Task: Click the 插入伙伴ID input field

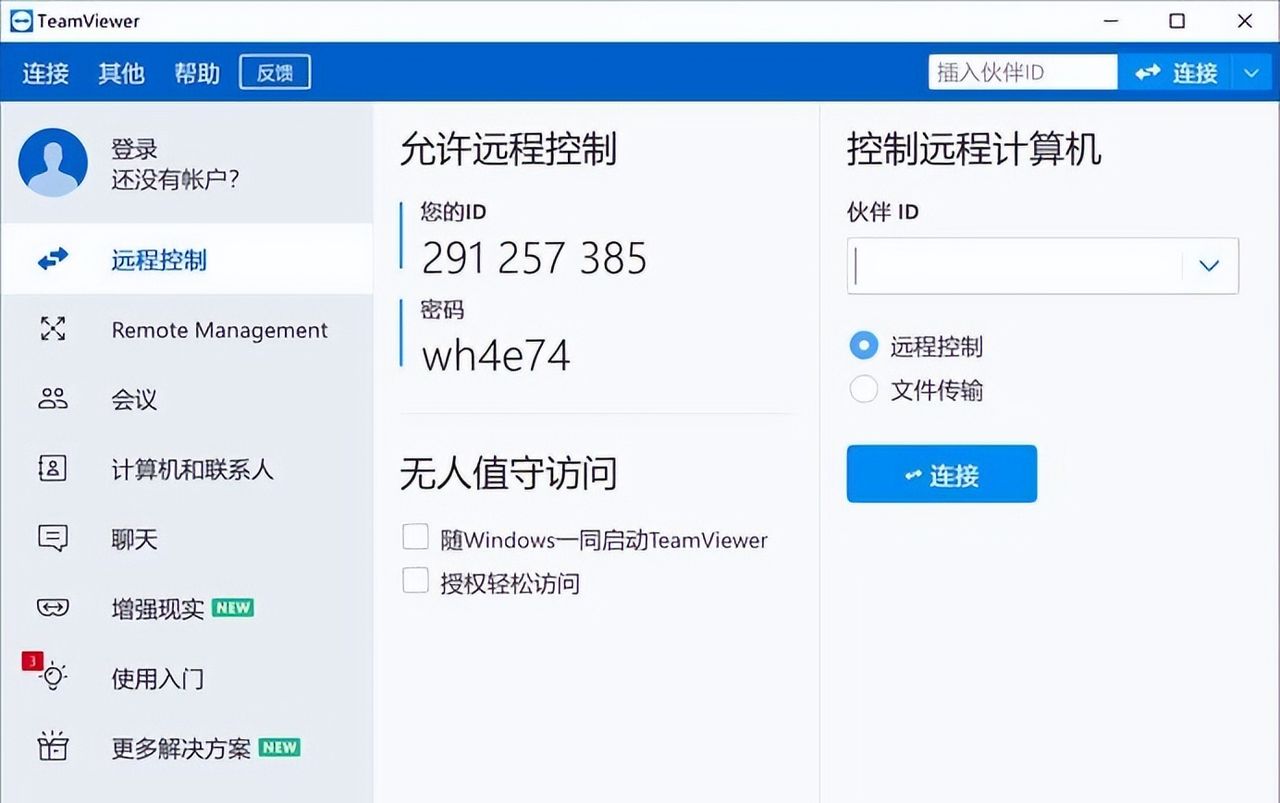Action: (x=1022, y=71)
